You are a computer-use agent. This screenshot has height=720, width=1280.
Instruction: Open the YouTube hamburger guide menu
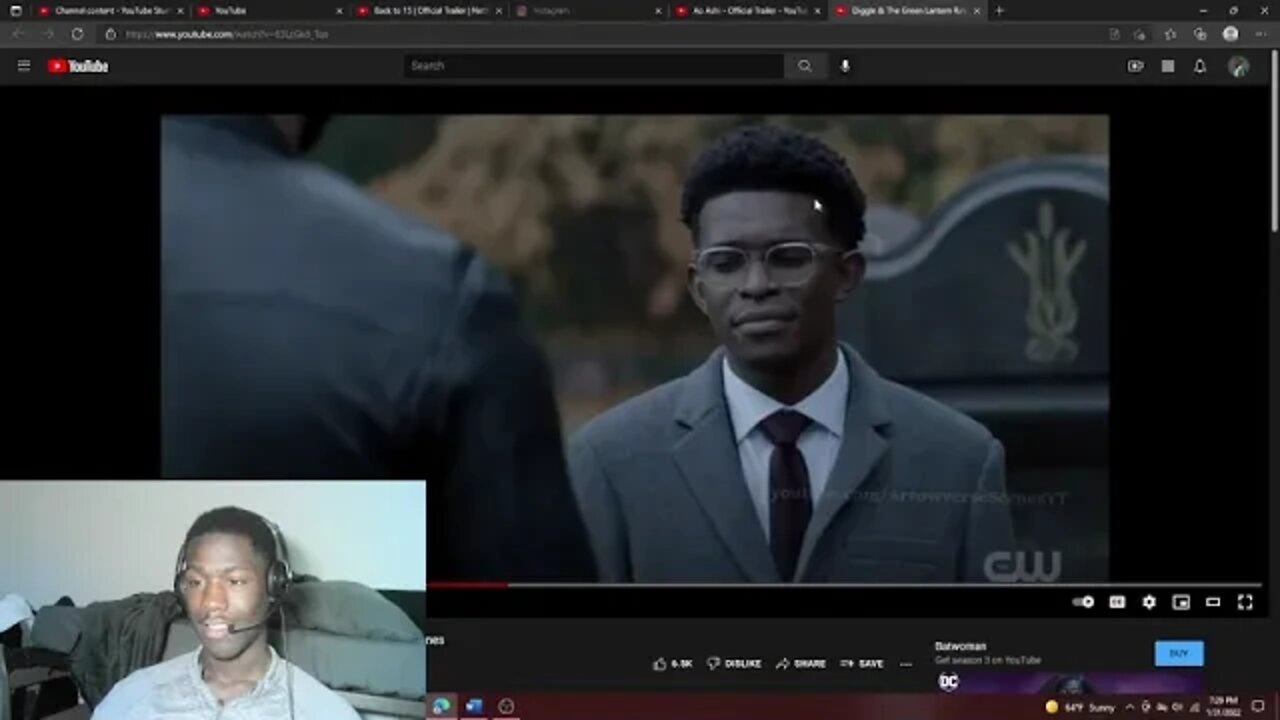point(24,66)
